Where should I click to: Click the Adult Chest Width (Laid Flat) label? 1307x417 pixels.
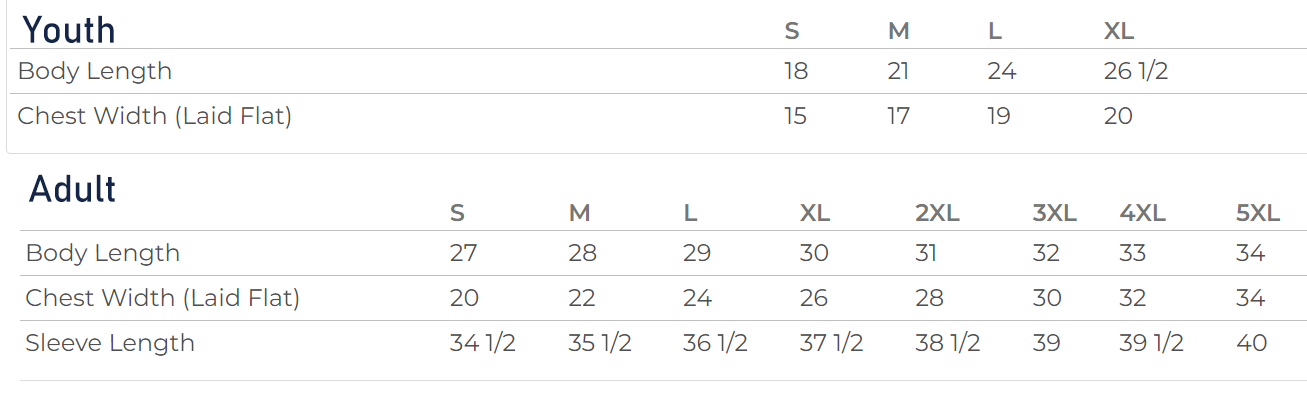163,298
